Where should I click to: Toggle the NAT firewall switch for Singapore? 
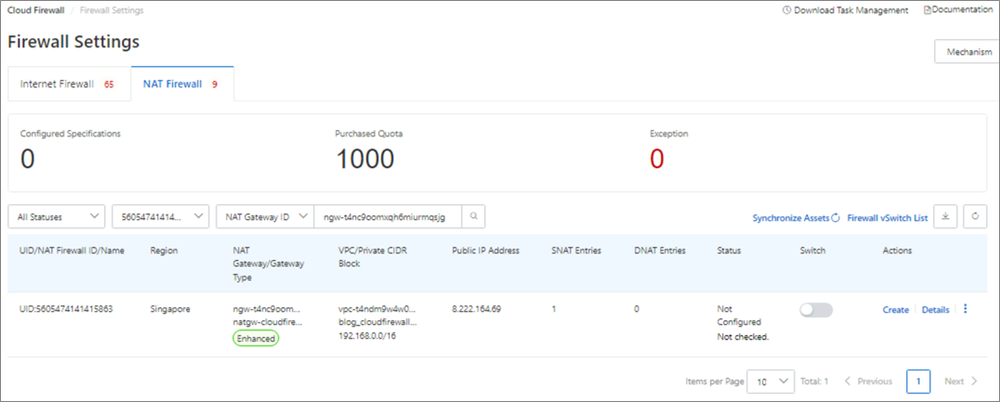tap(816, 309)
